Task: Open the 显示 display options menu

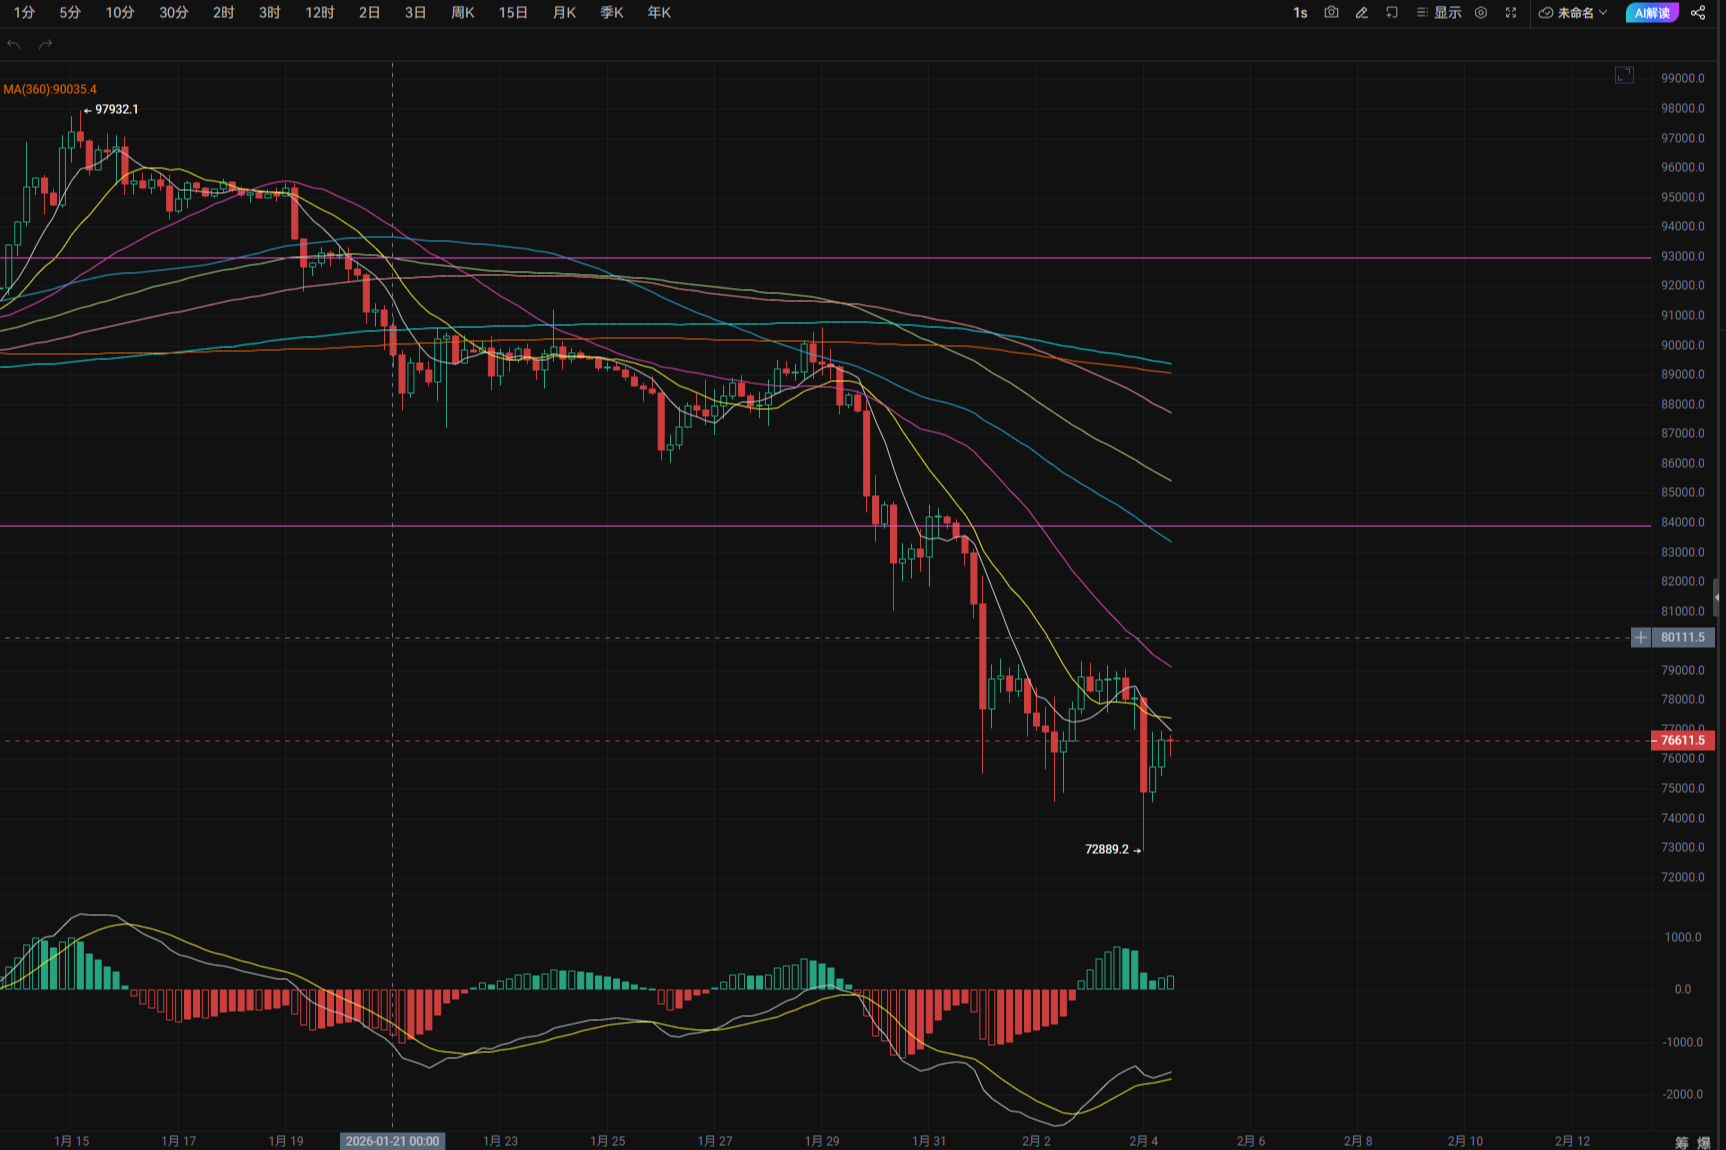Action: click(1439, 13)
